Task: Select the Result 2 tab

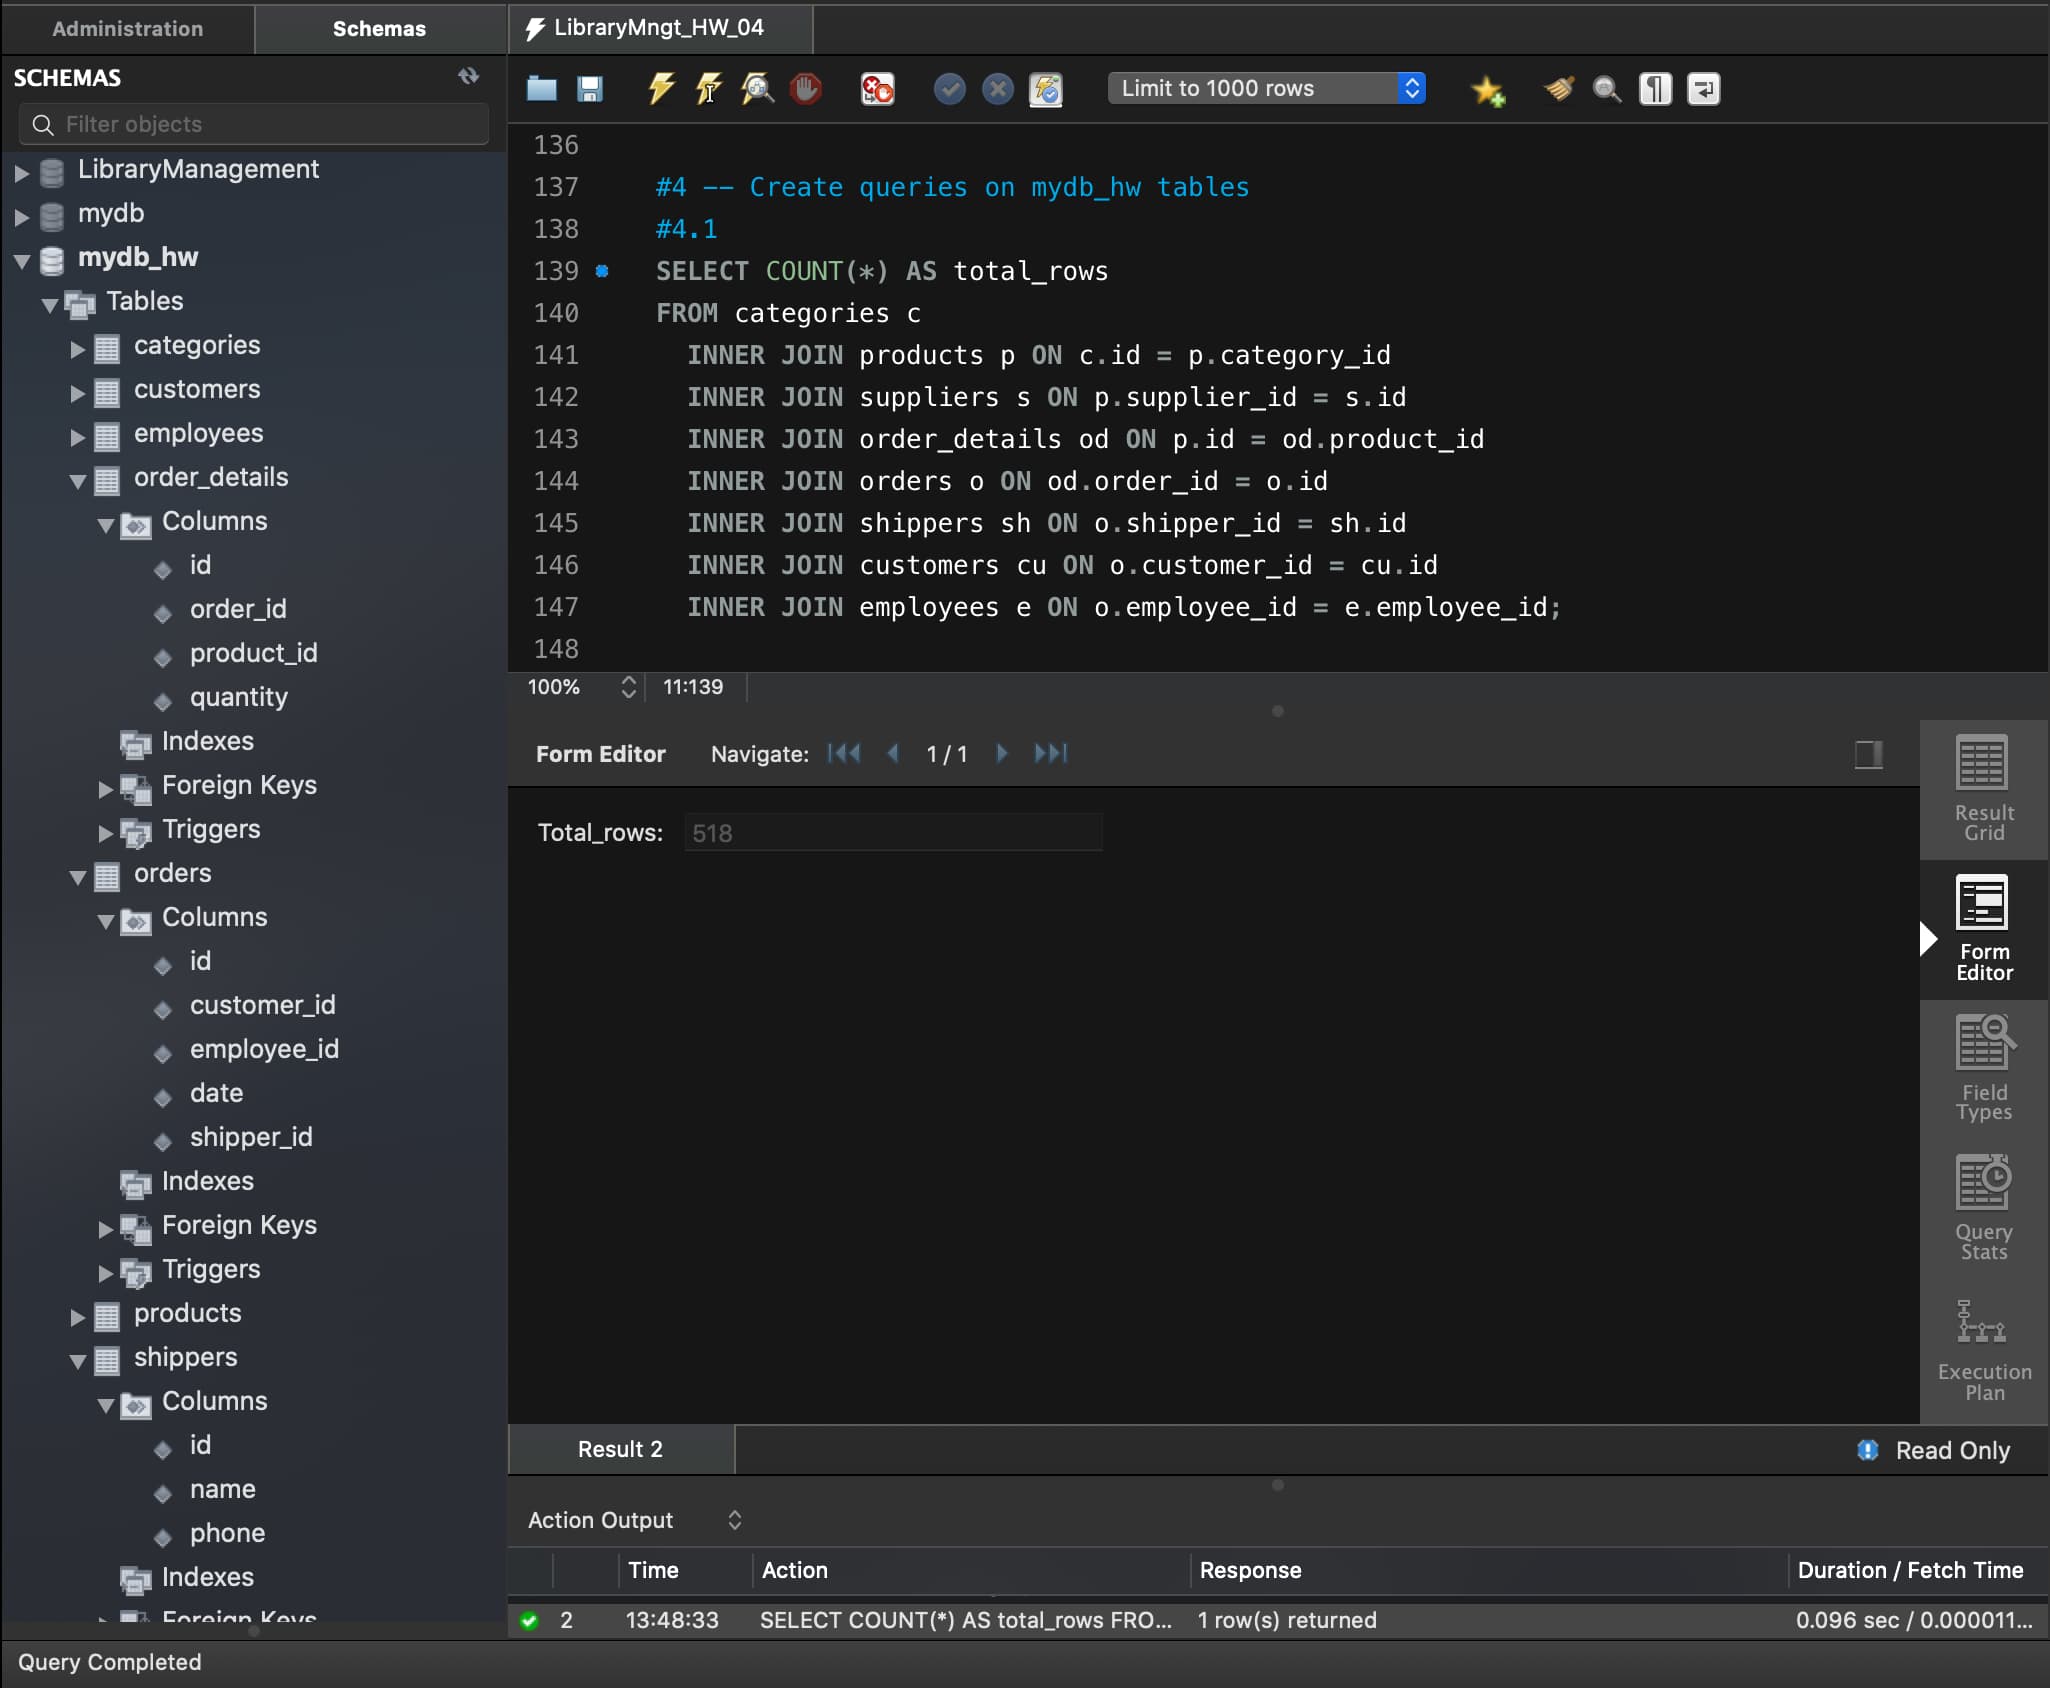Action: pos(620,1449)
